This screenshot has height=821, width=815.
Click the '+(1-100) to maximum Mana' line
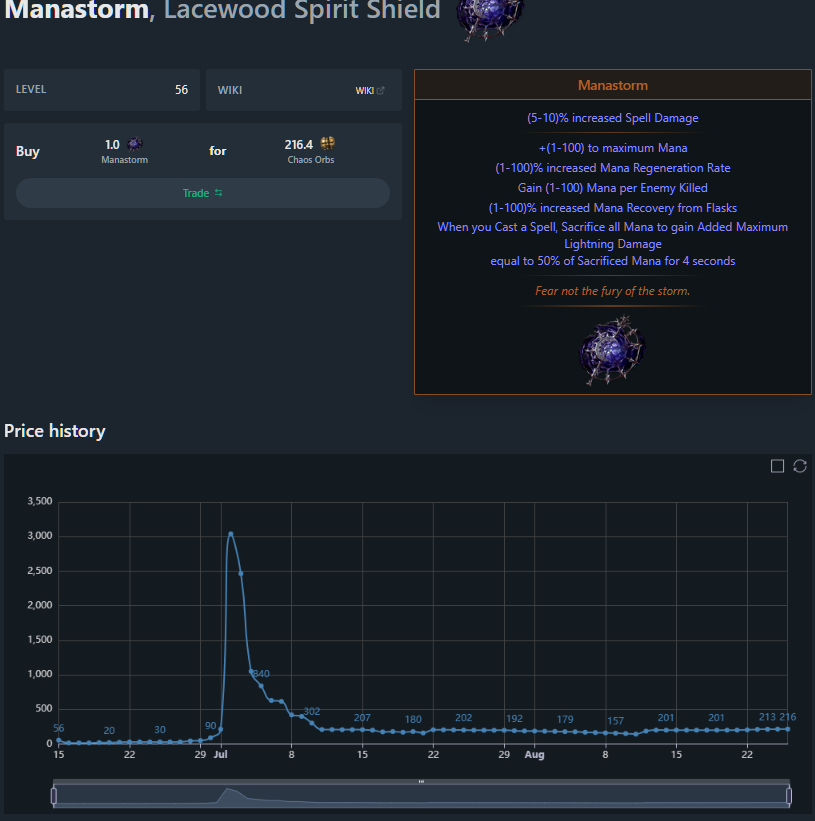click(x=612, y=148)
